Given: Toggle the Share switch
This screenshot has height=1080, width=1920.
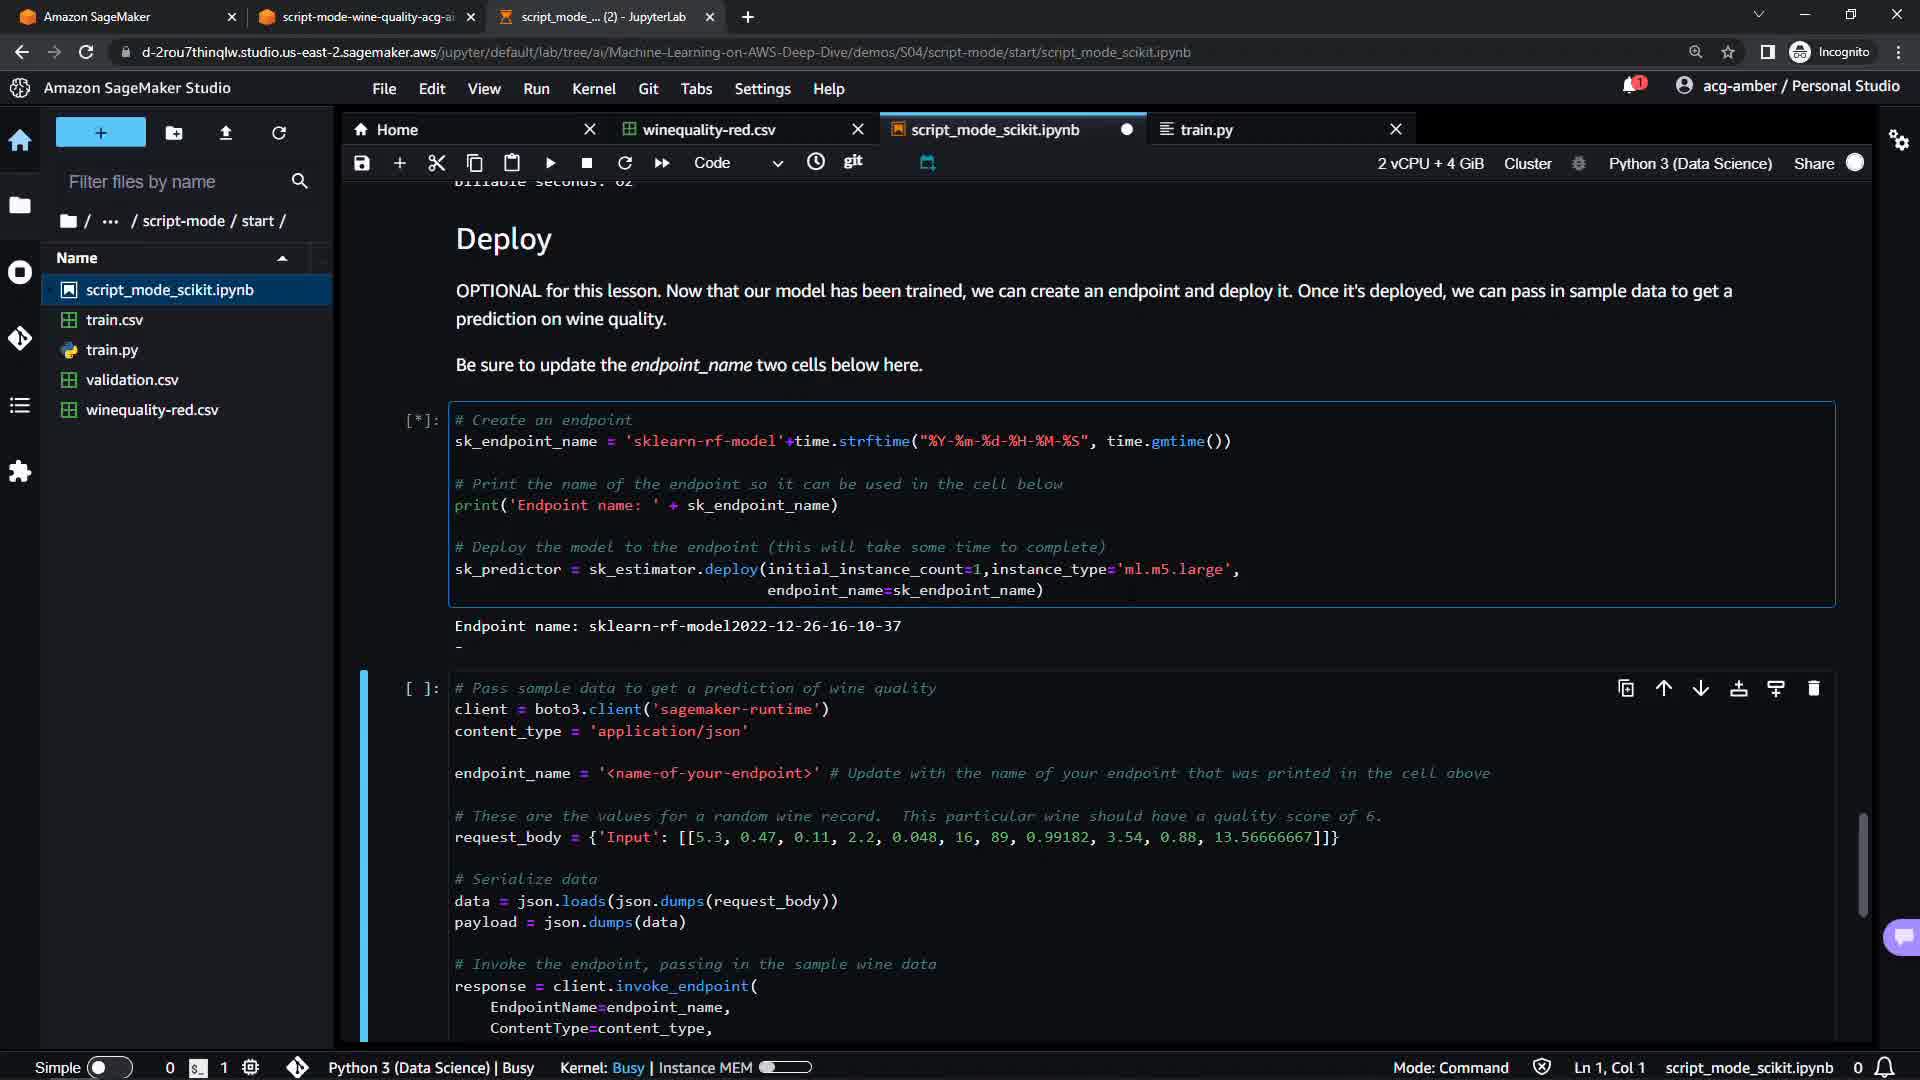Looking at the screenshot, I should [x=1854, y=163].
